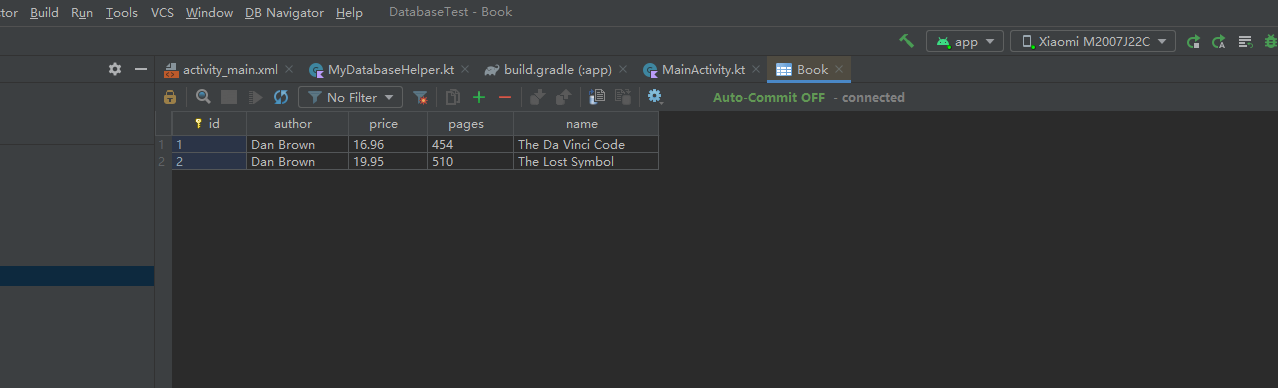This screenshot has width=1278, height=388.
Task: Close the build.gradle (:app) tab
Action: (622, 69)
